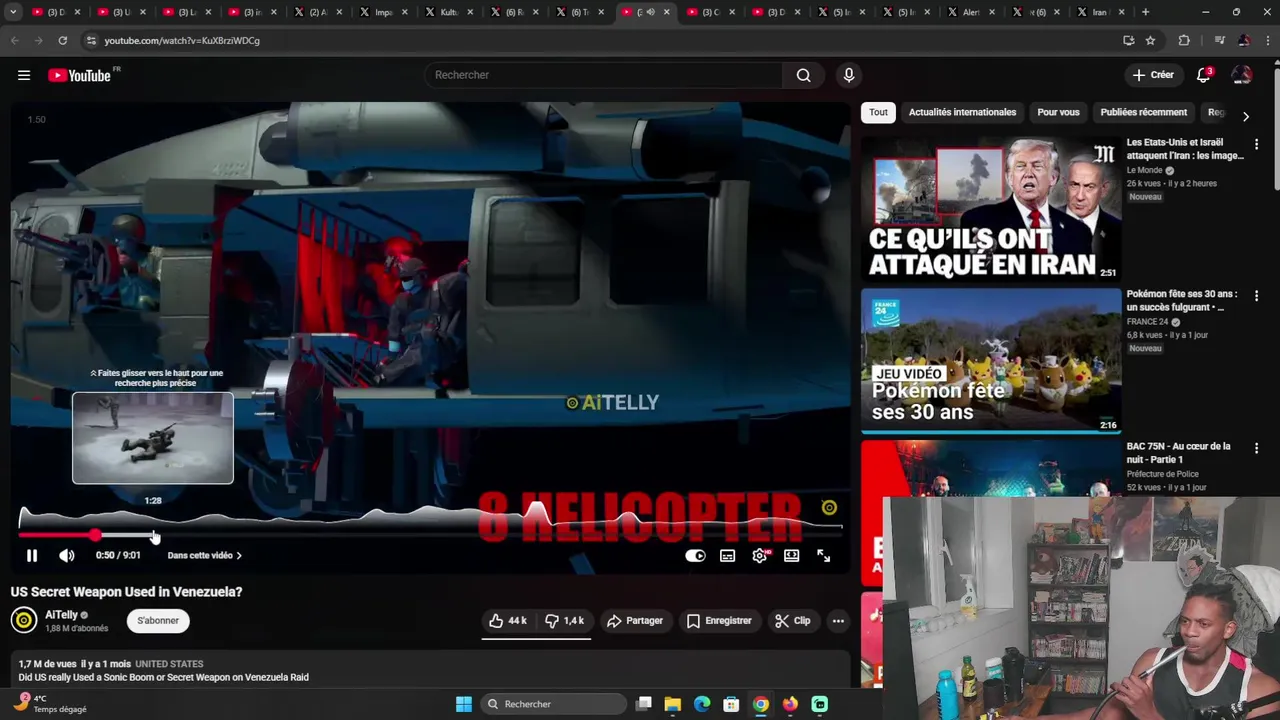Like the video with 44 k

508,621
